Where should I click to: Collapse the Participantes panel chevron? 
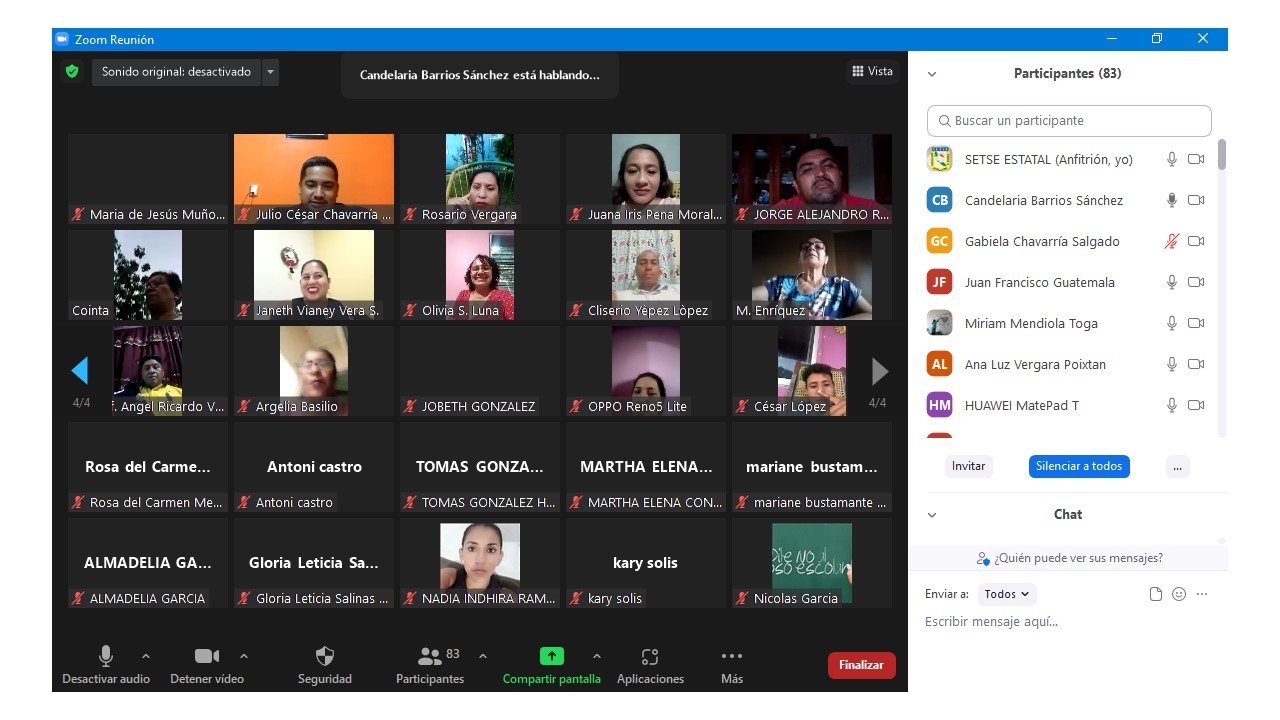click(932, 74)
